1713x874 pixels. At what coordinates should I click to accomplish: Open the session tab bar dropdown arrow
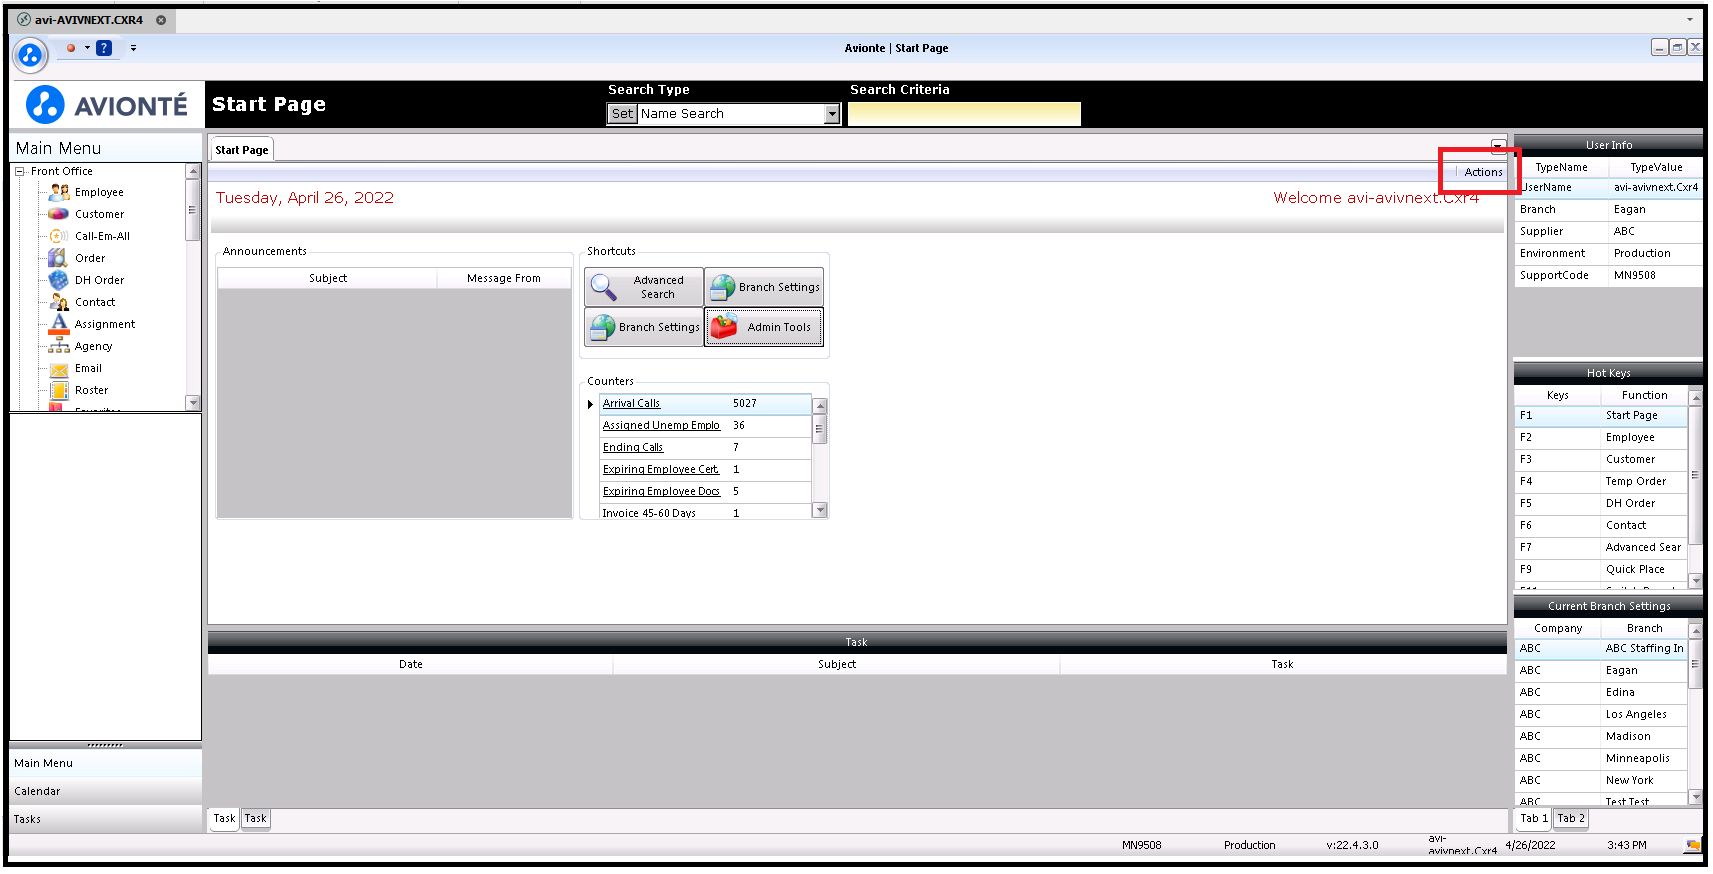tap(1690, 20)
